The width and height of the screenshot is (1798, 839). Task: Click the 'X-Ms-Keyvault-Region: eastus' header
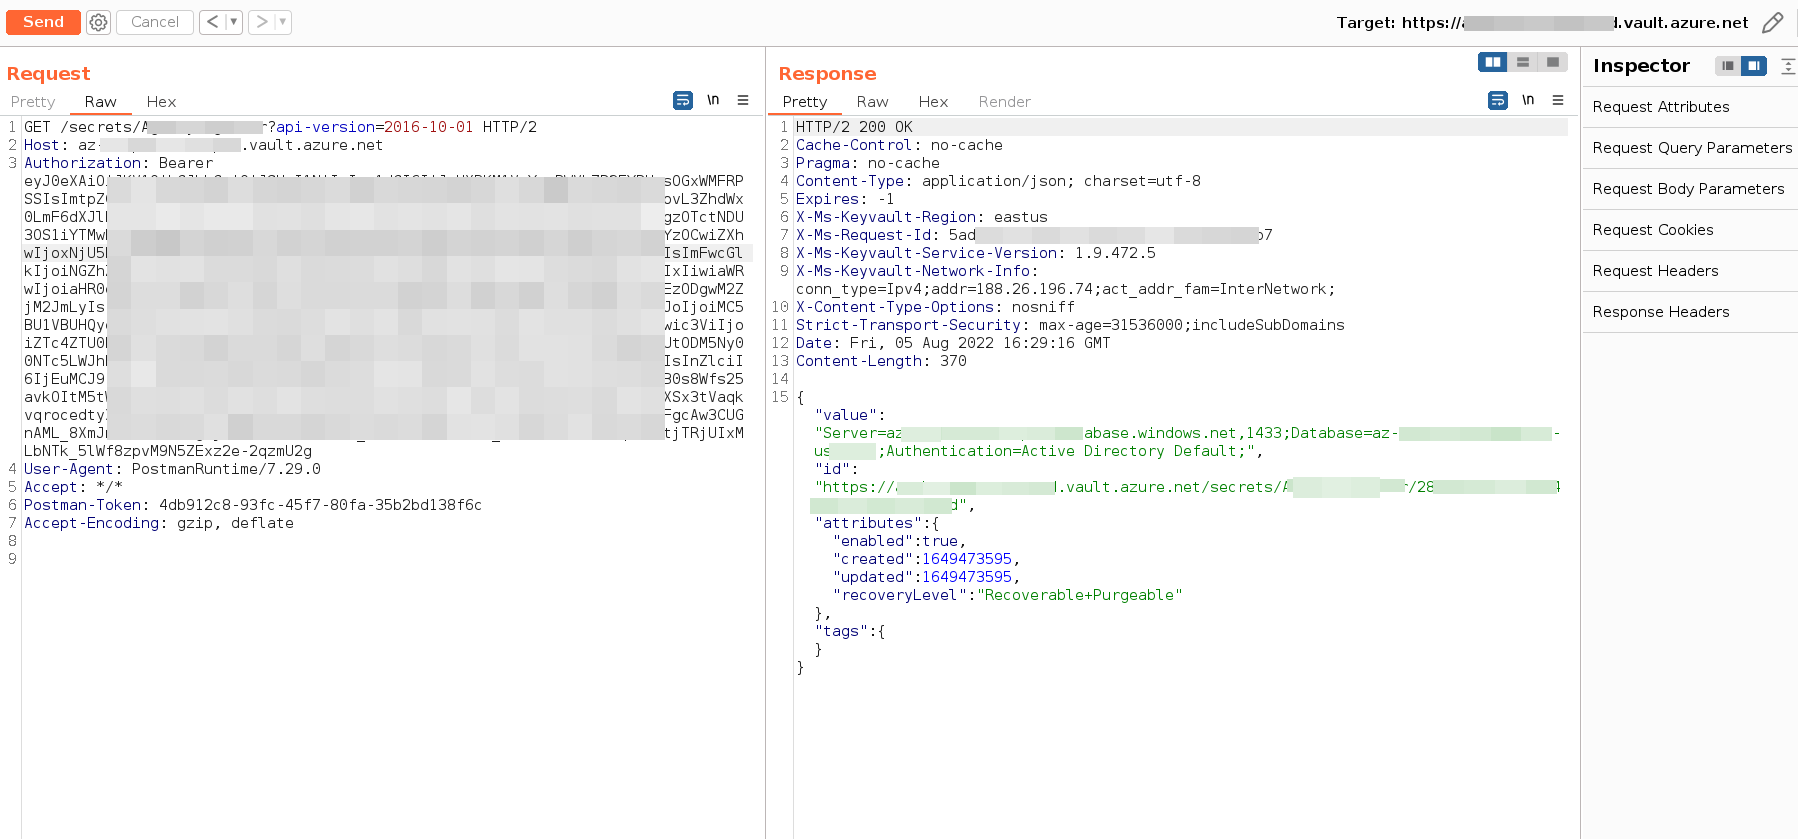(922, 217)
